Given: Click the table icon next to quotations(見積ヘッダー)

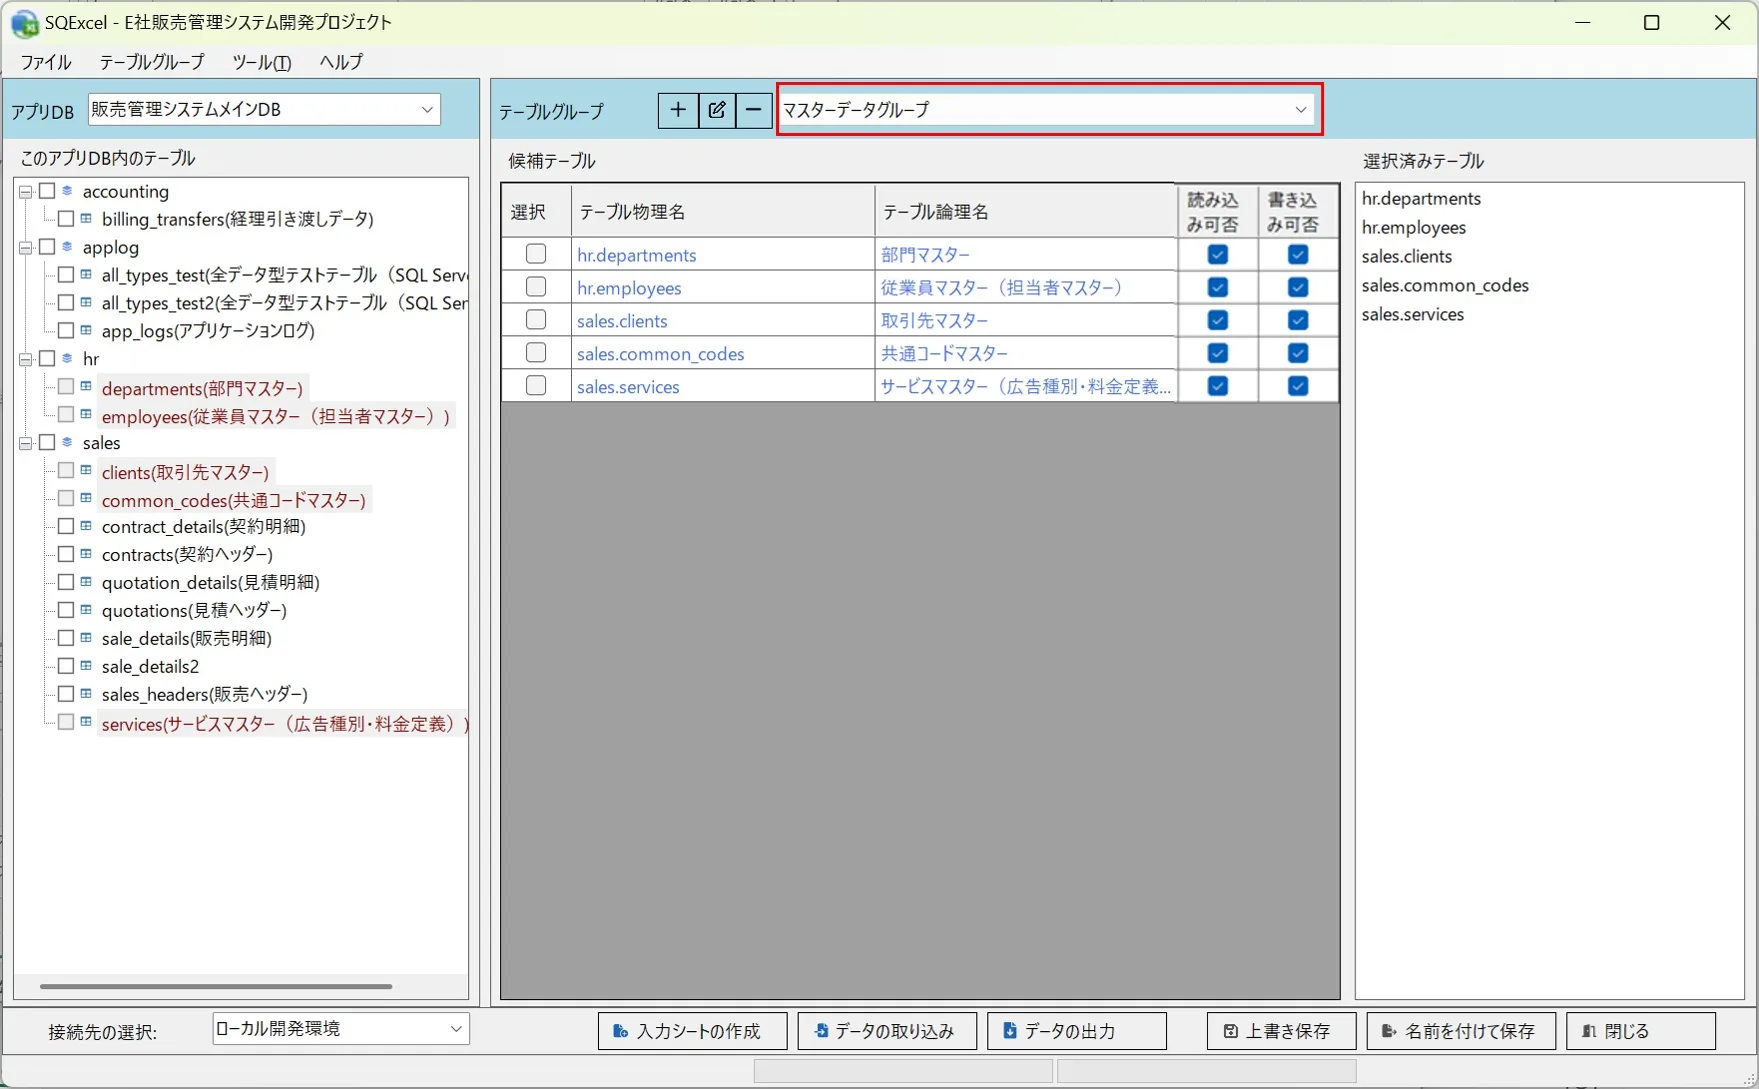Looking at the screenshot, I should tap(87, 609).
